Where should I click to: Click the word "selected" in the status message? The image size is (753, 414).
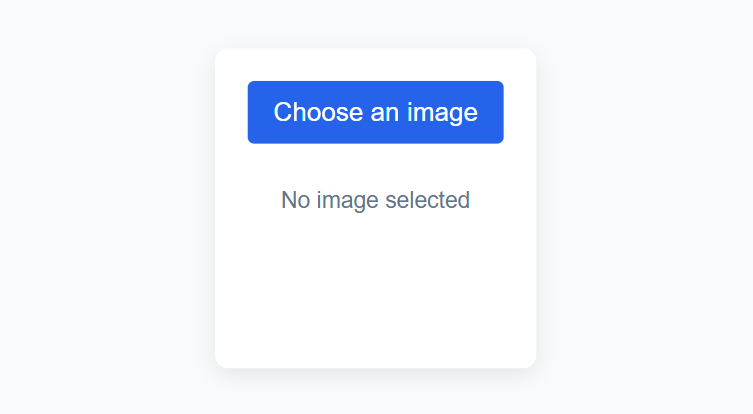(x=430, y=200)
